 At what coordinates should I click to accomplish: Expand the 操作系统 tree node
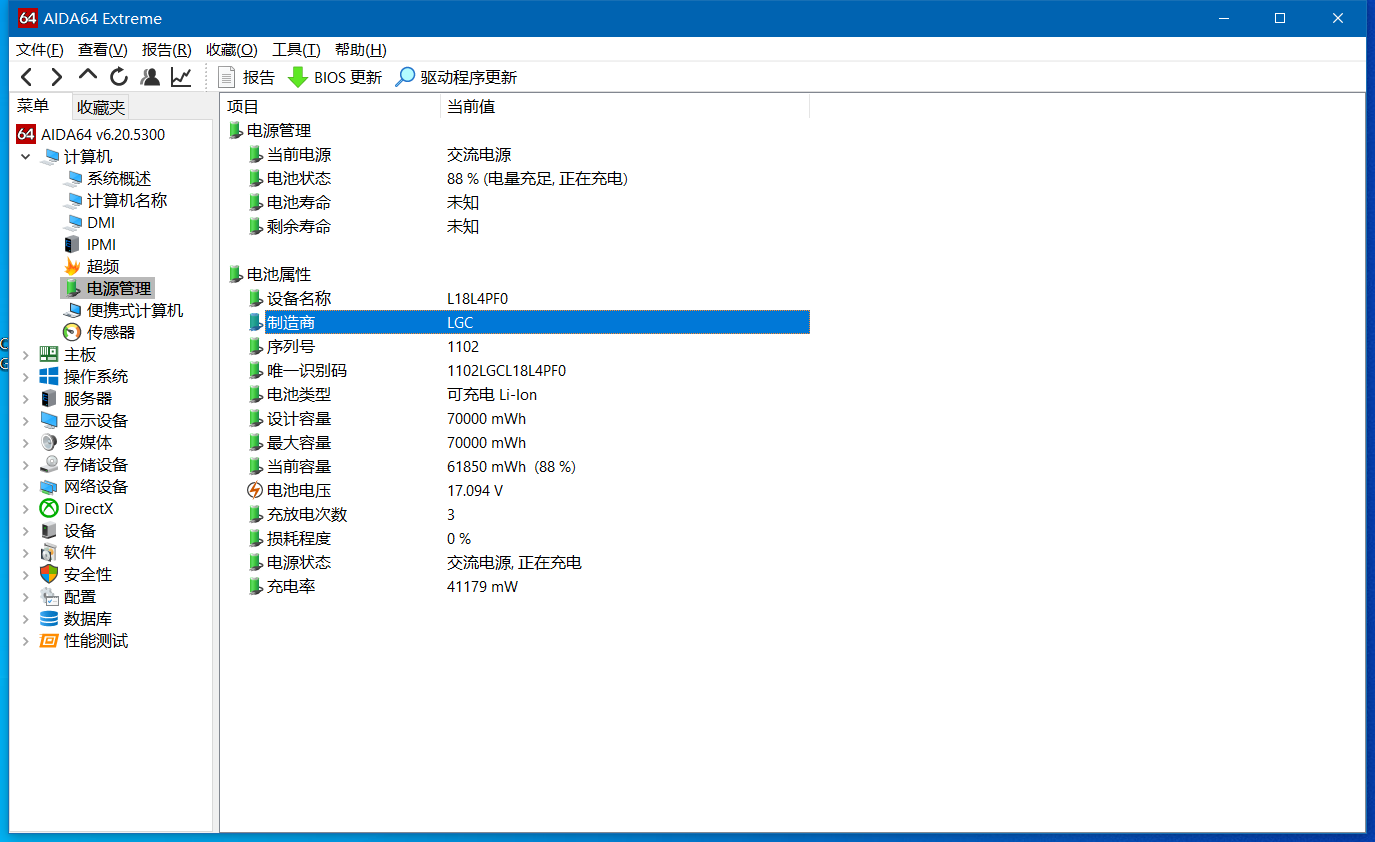click(x=25, y=376)
